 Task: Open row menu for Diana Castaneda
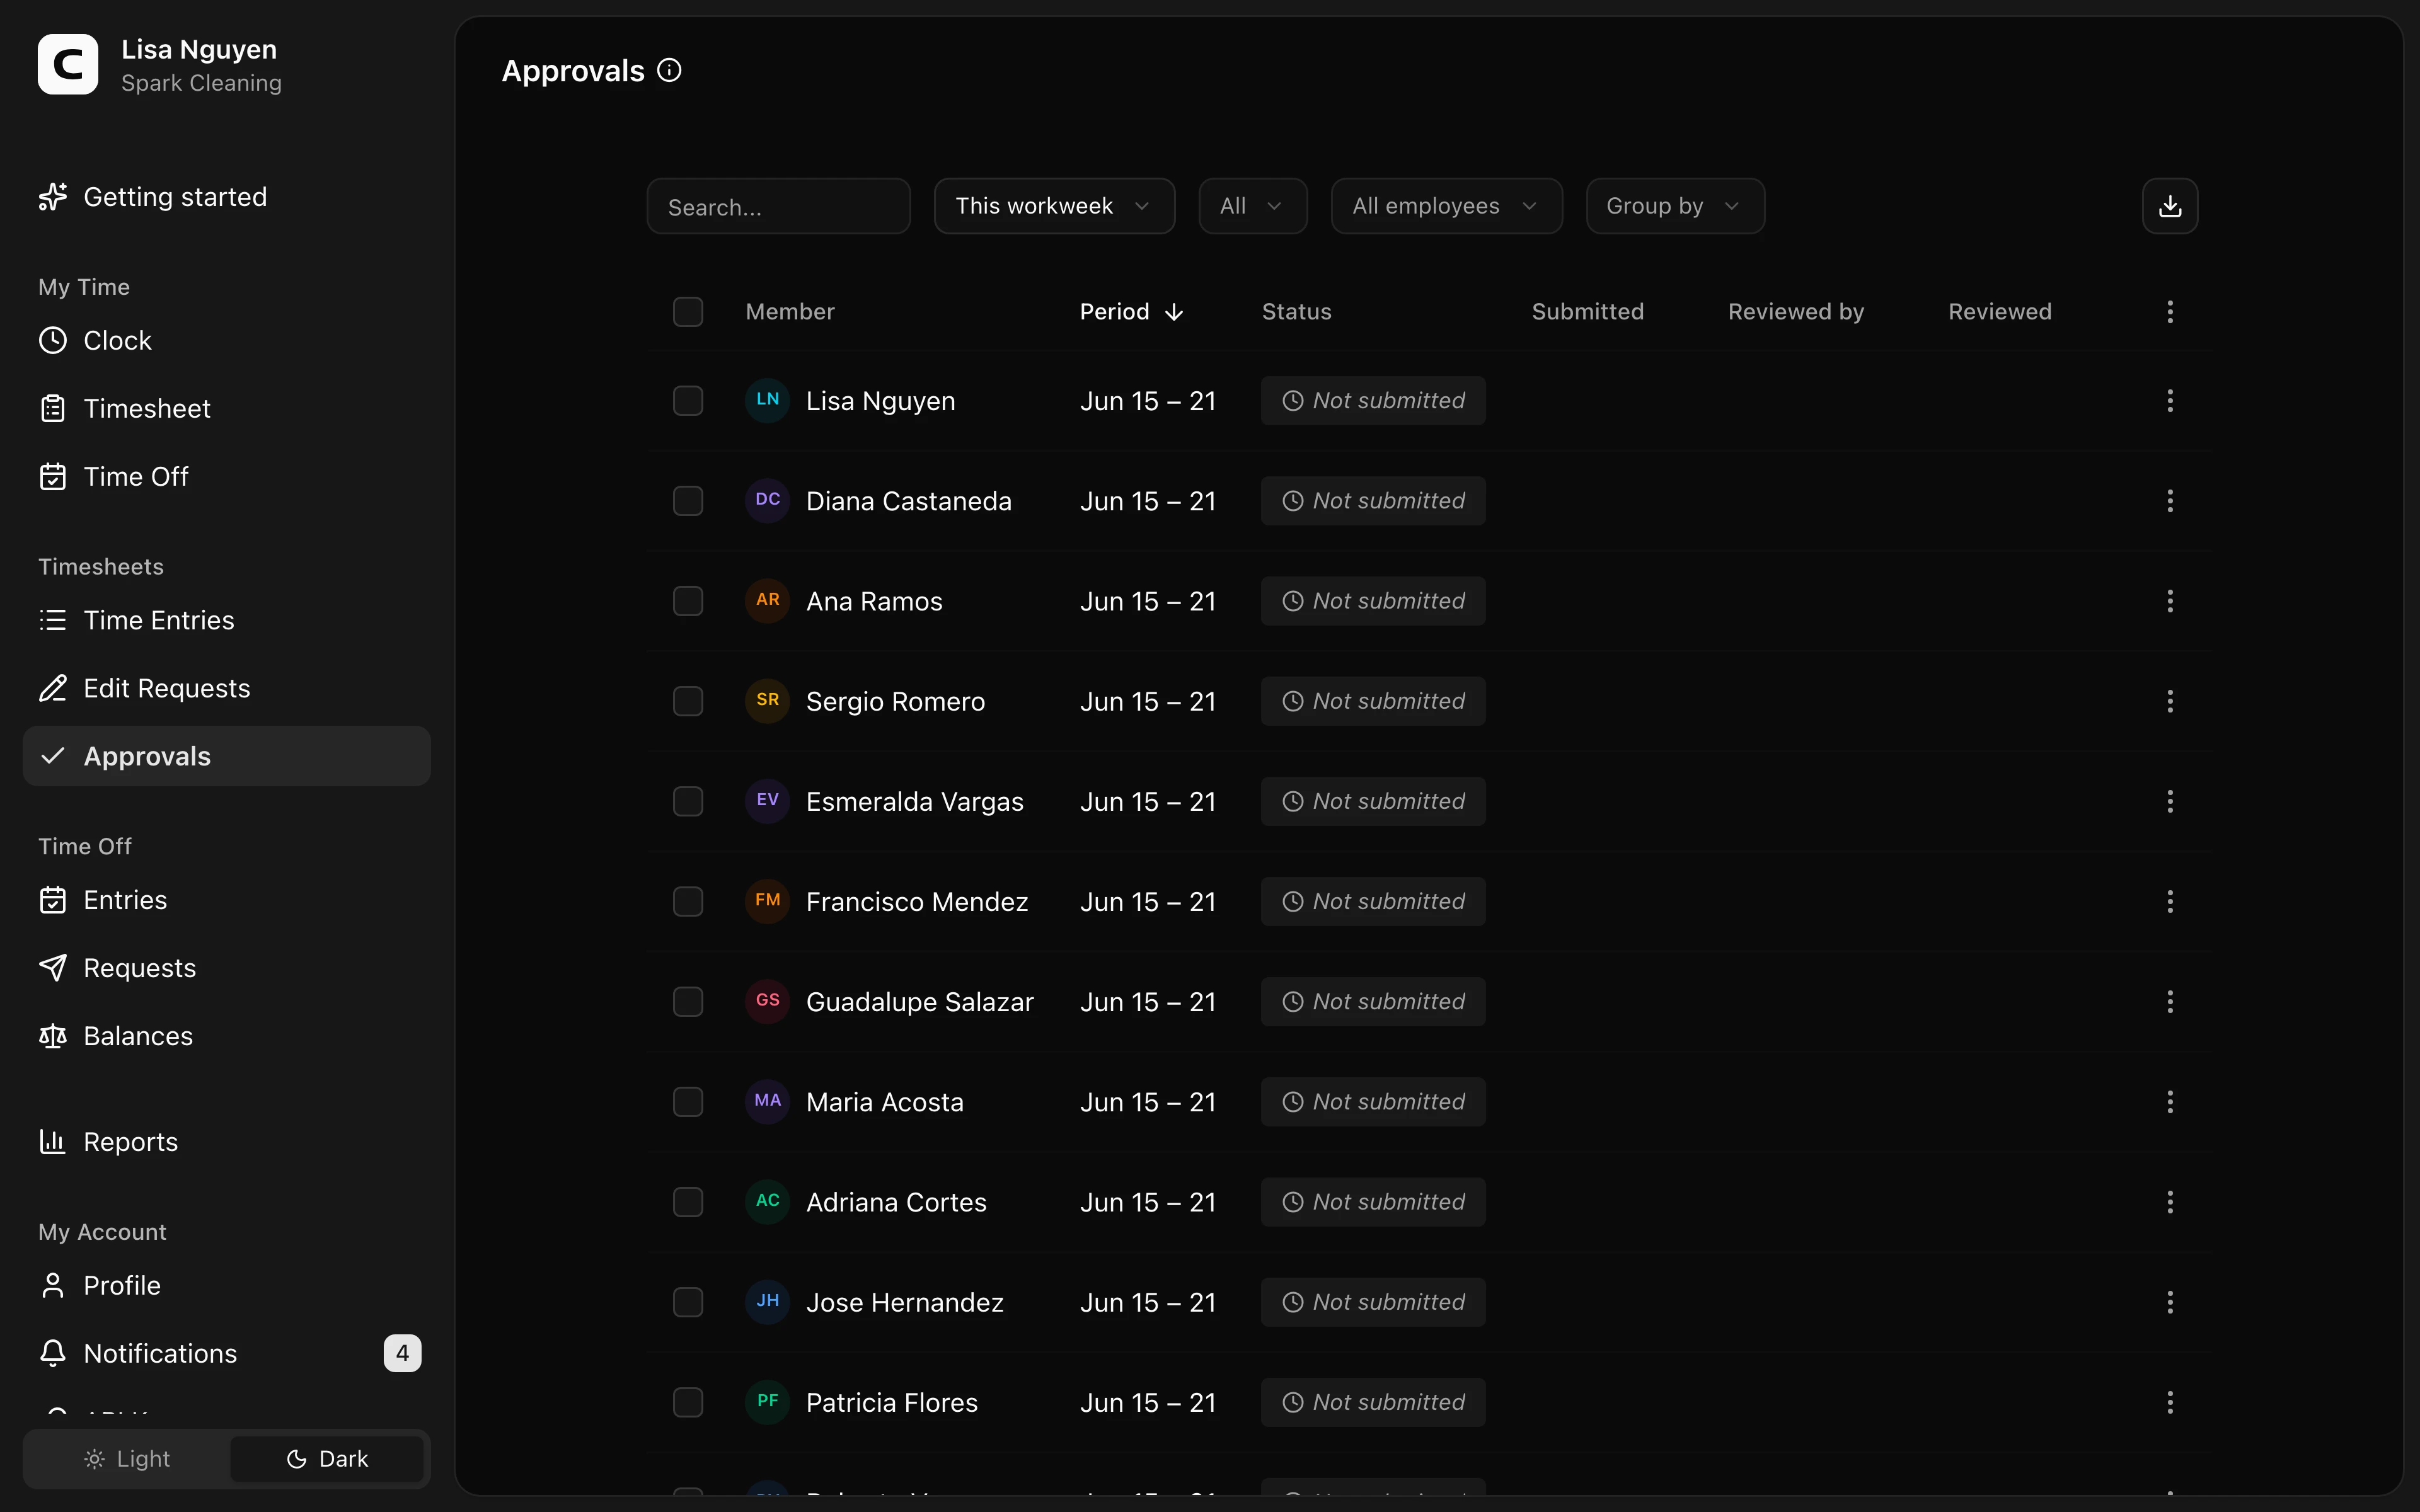pyautogui.click(x=2169, y=501)
